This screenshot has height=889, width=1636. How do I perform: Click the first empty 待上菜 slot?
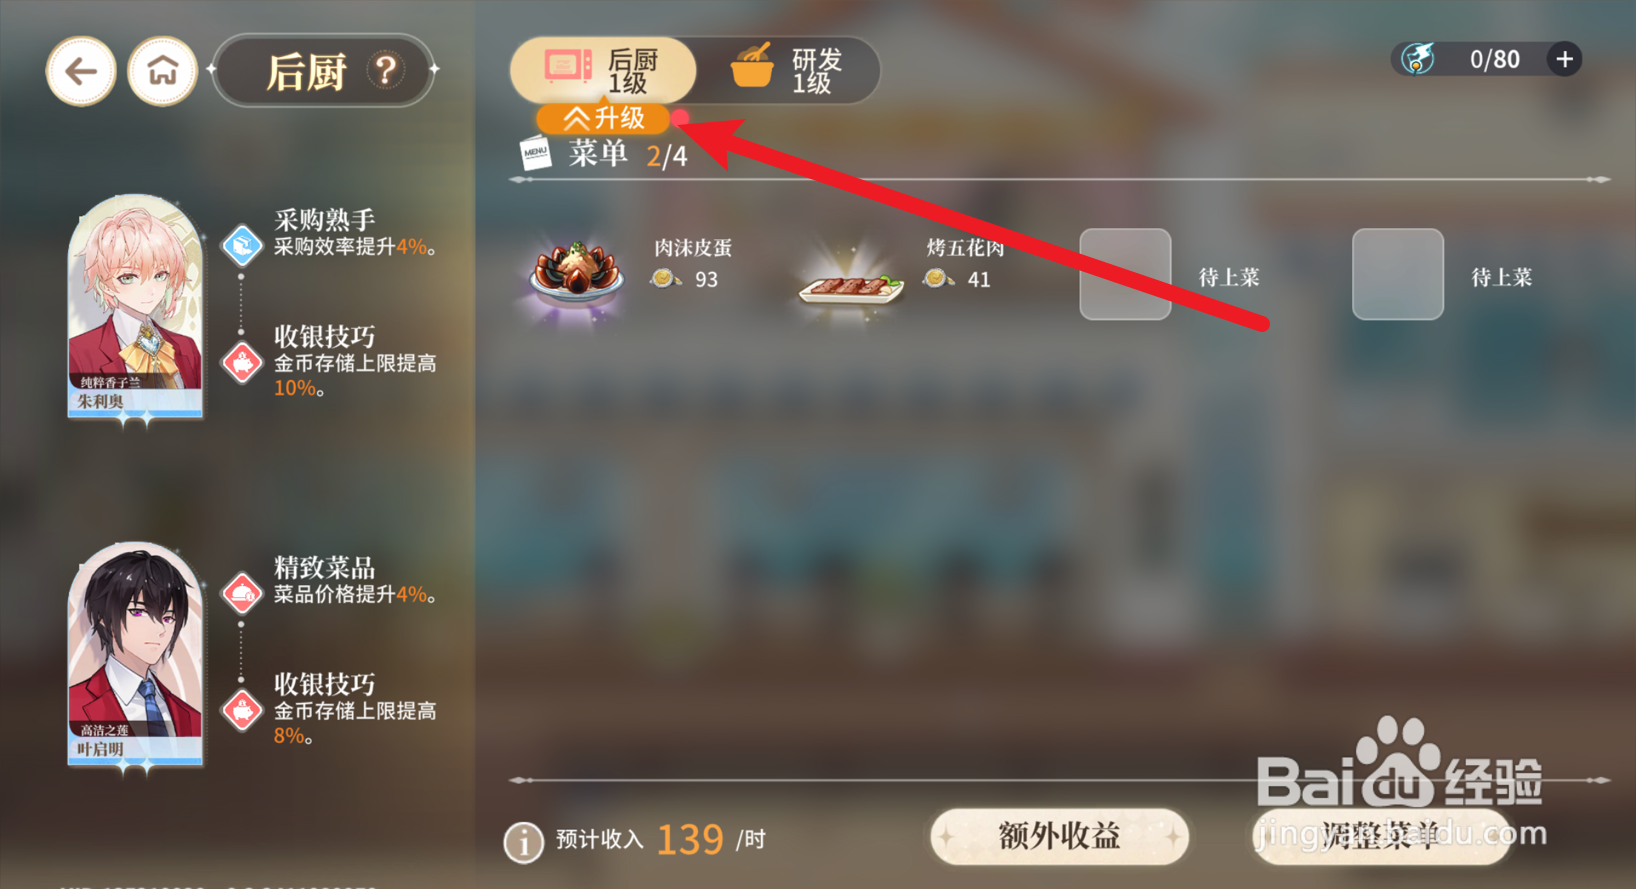coord(1125,274)
